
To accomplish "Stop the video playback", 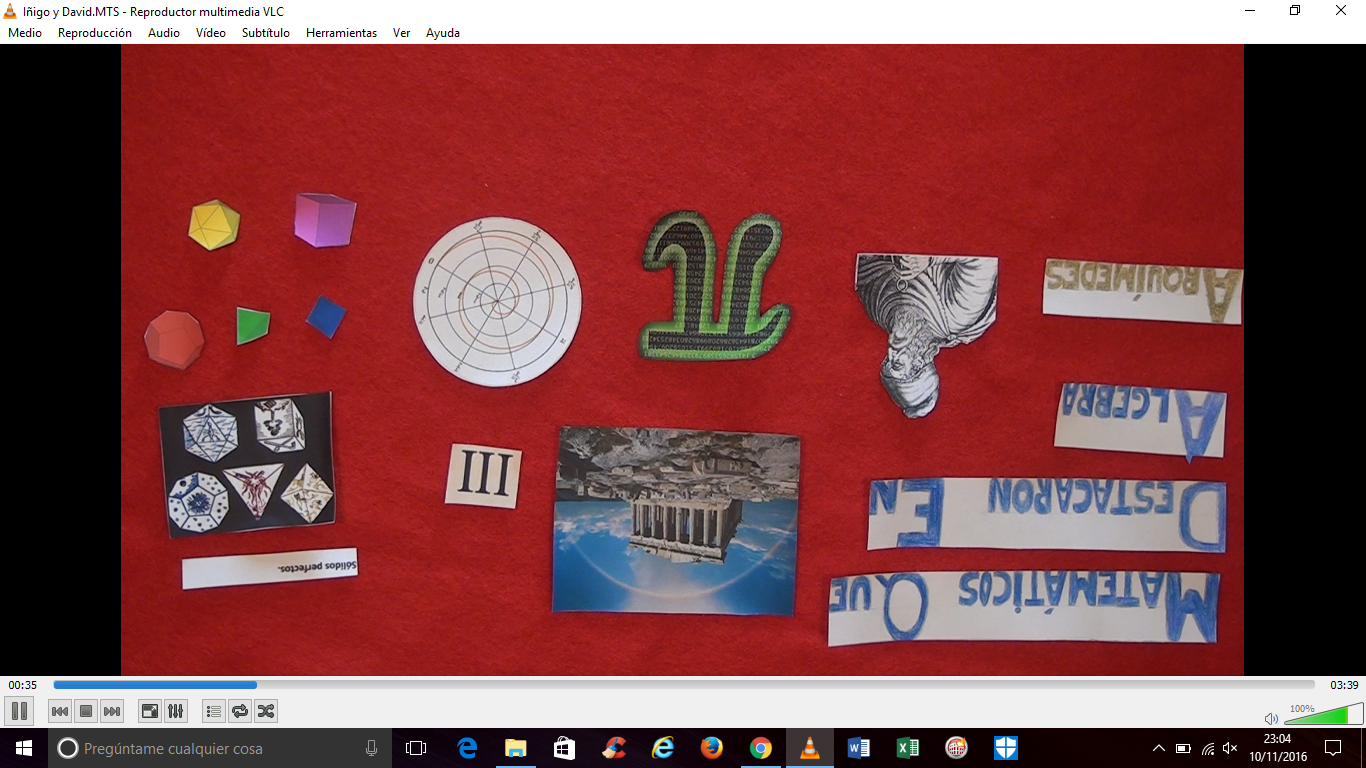I will tap(85, 711).
